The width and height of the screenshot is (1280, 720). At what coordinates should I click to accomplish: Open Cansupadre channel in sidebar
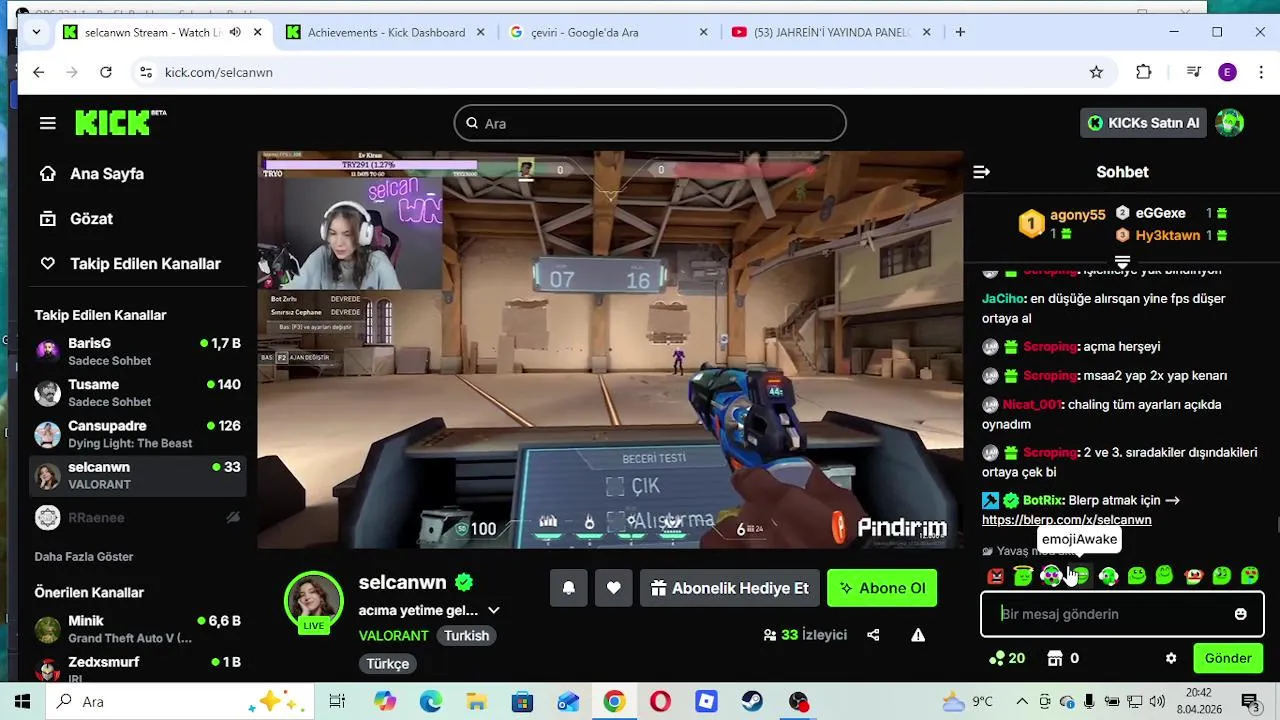(x=137, y=434)
